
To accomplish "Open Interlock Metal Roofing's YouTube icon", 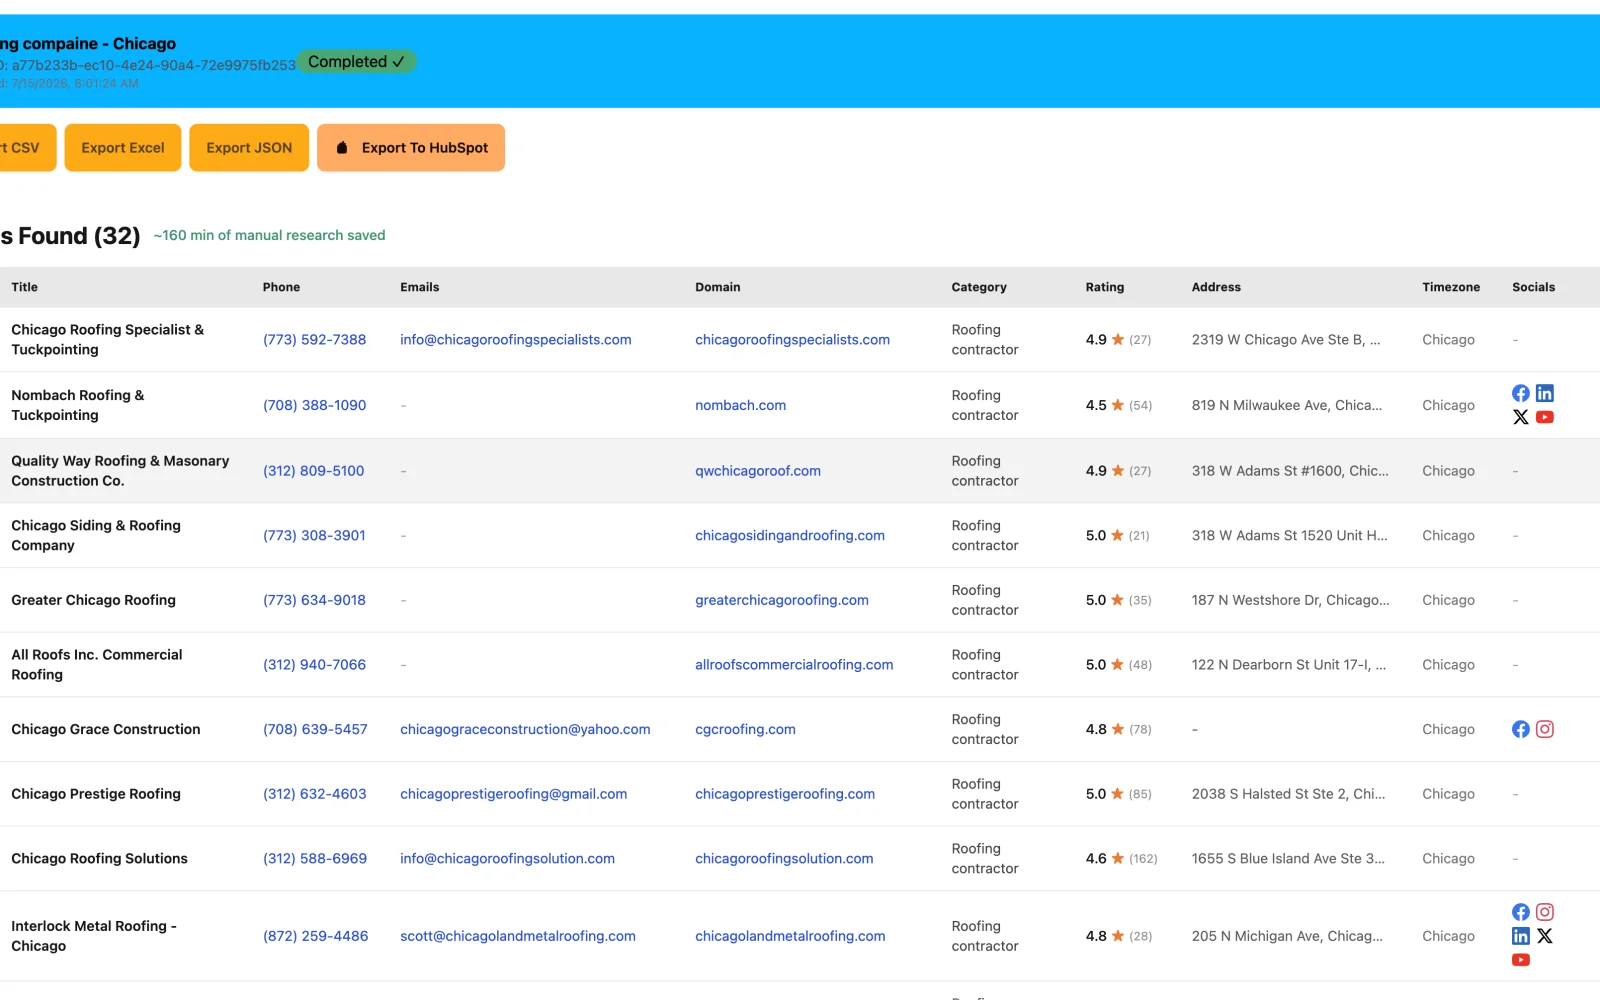I will [x=1520, y=960].
